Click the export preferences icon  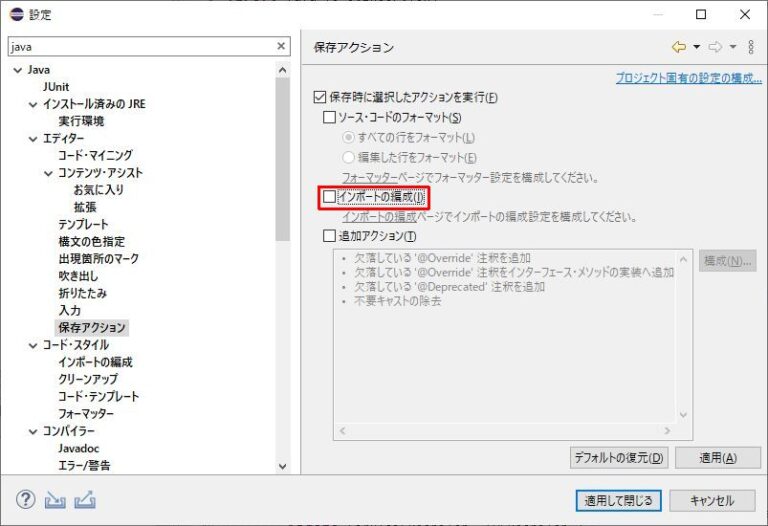coord(85,500)
